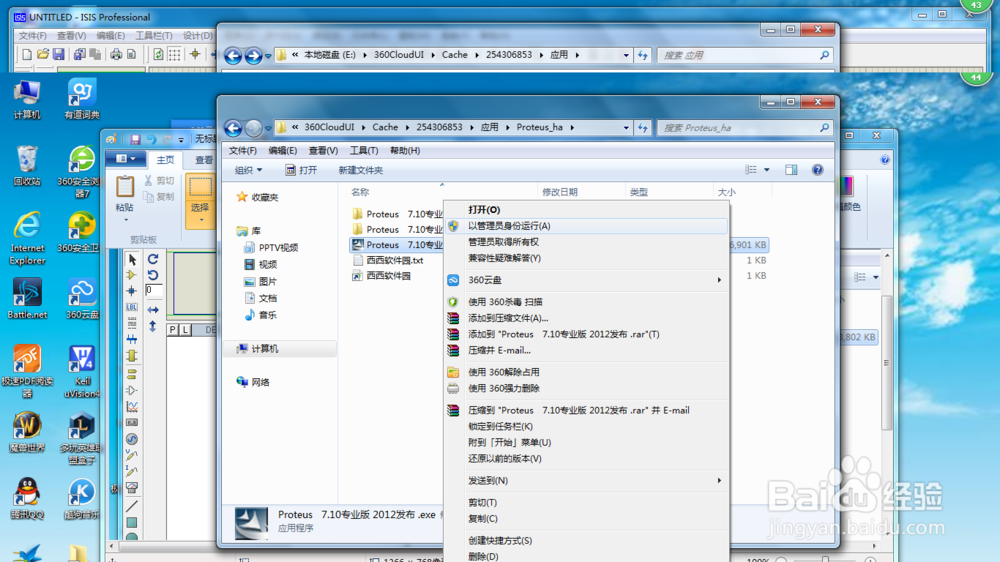Click 修改日期 column header

click(559, 192)
